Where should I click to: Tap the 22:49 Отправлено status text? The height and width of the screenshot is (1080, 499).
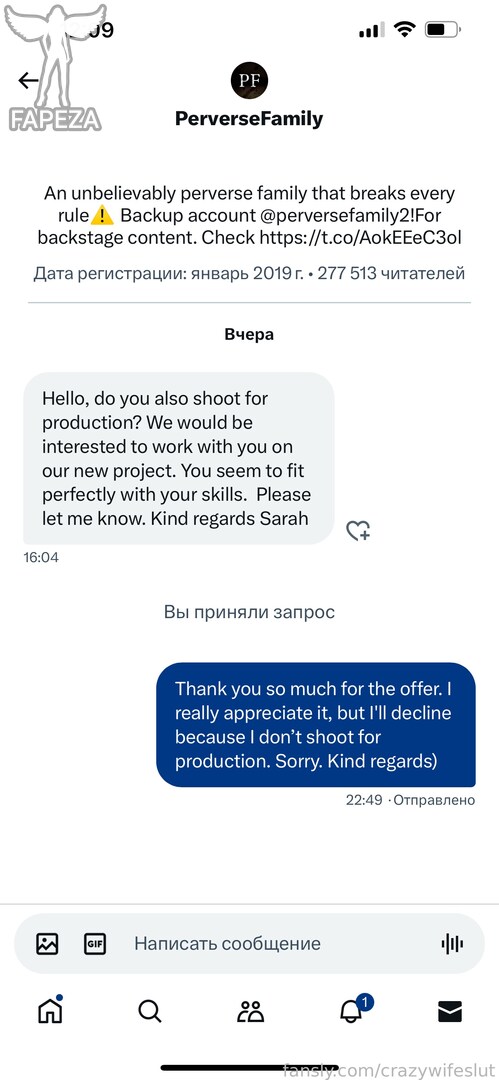411,800
